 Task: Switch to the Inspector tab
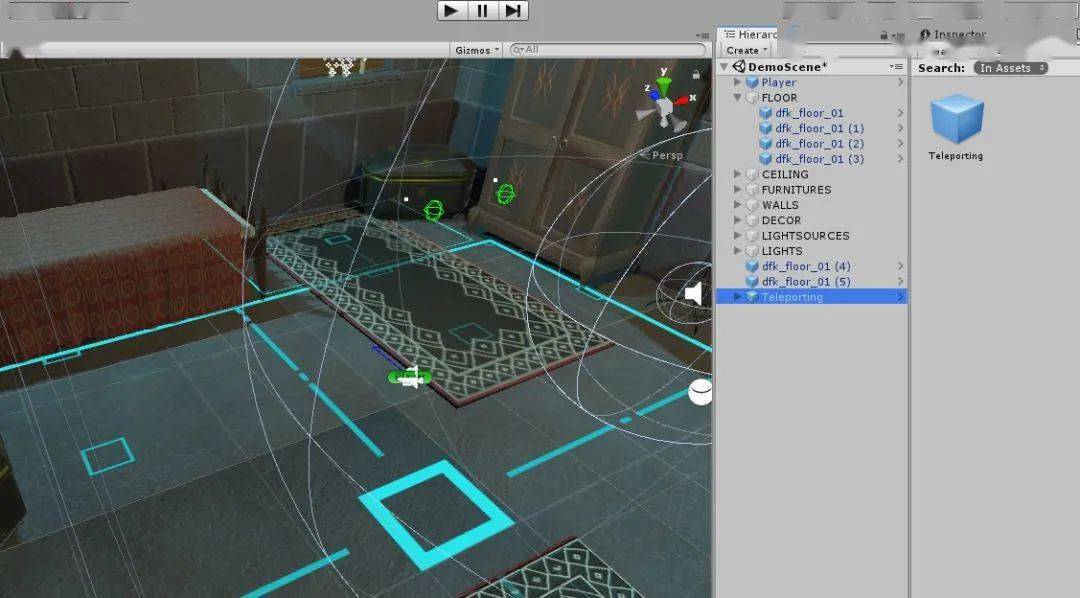pos(954,34)
